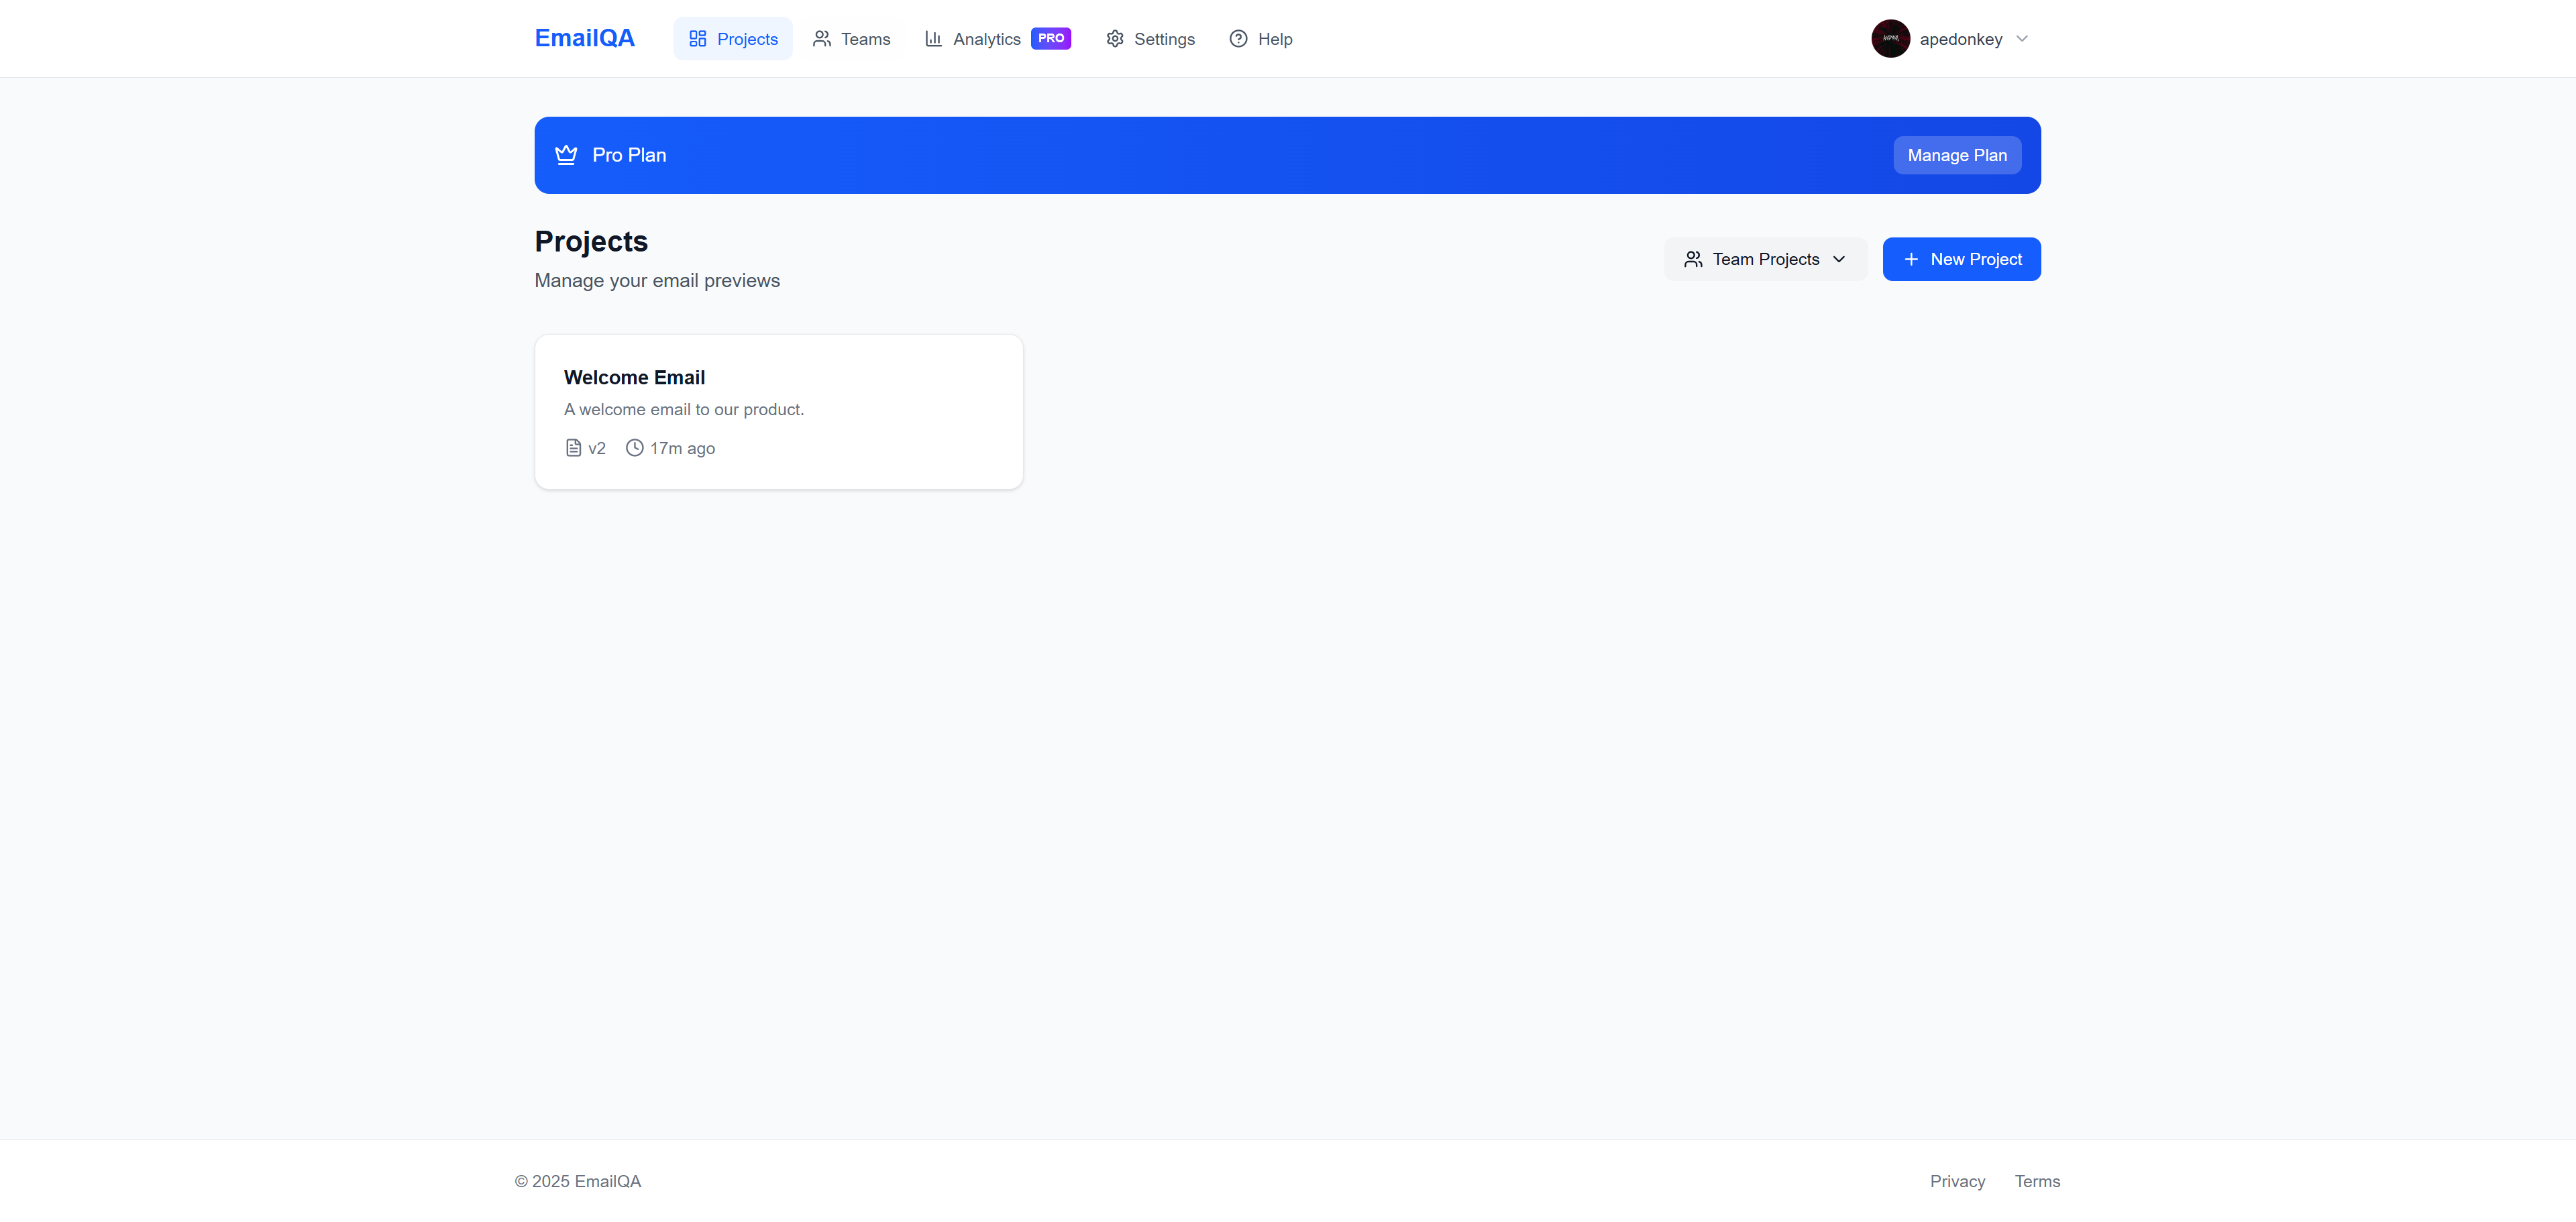The height and width of the screenshot is (1222, 2576).
Task: Click the Settings gear icon
Action: pos(1115,38)
